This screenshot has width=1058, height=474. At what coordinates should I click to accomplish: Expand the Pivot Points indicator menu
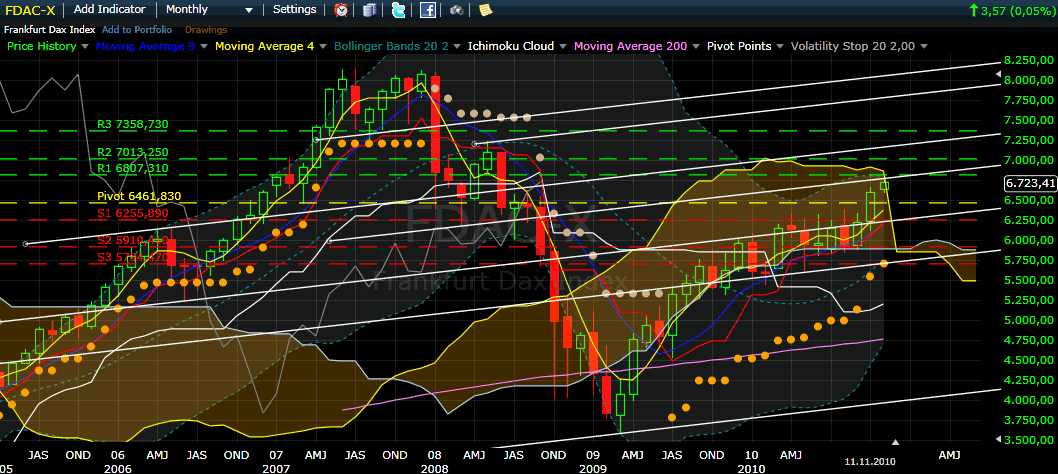pyautogui.click(x=780, y=47)
